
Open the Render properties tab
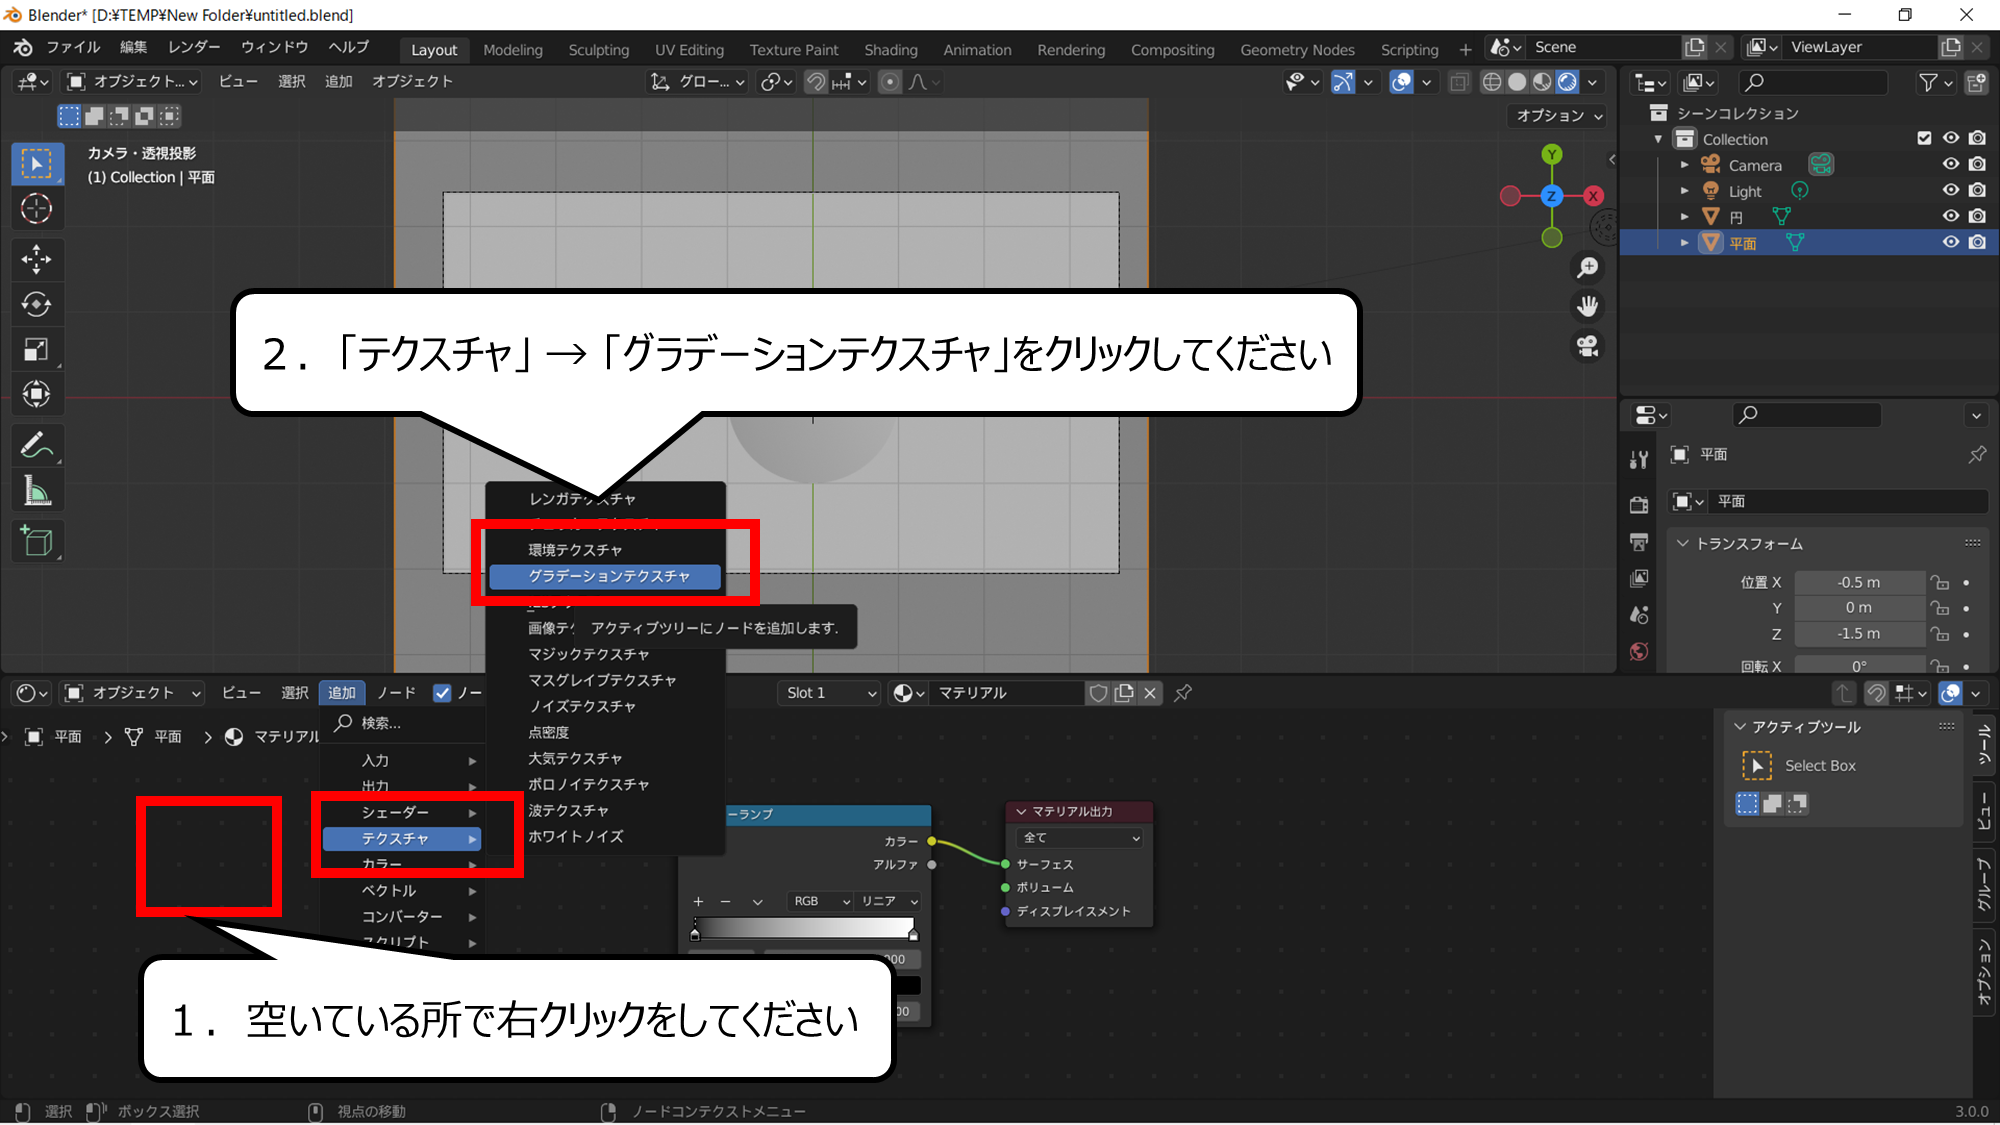coord(1639,504)
